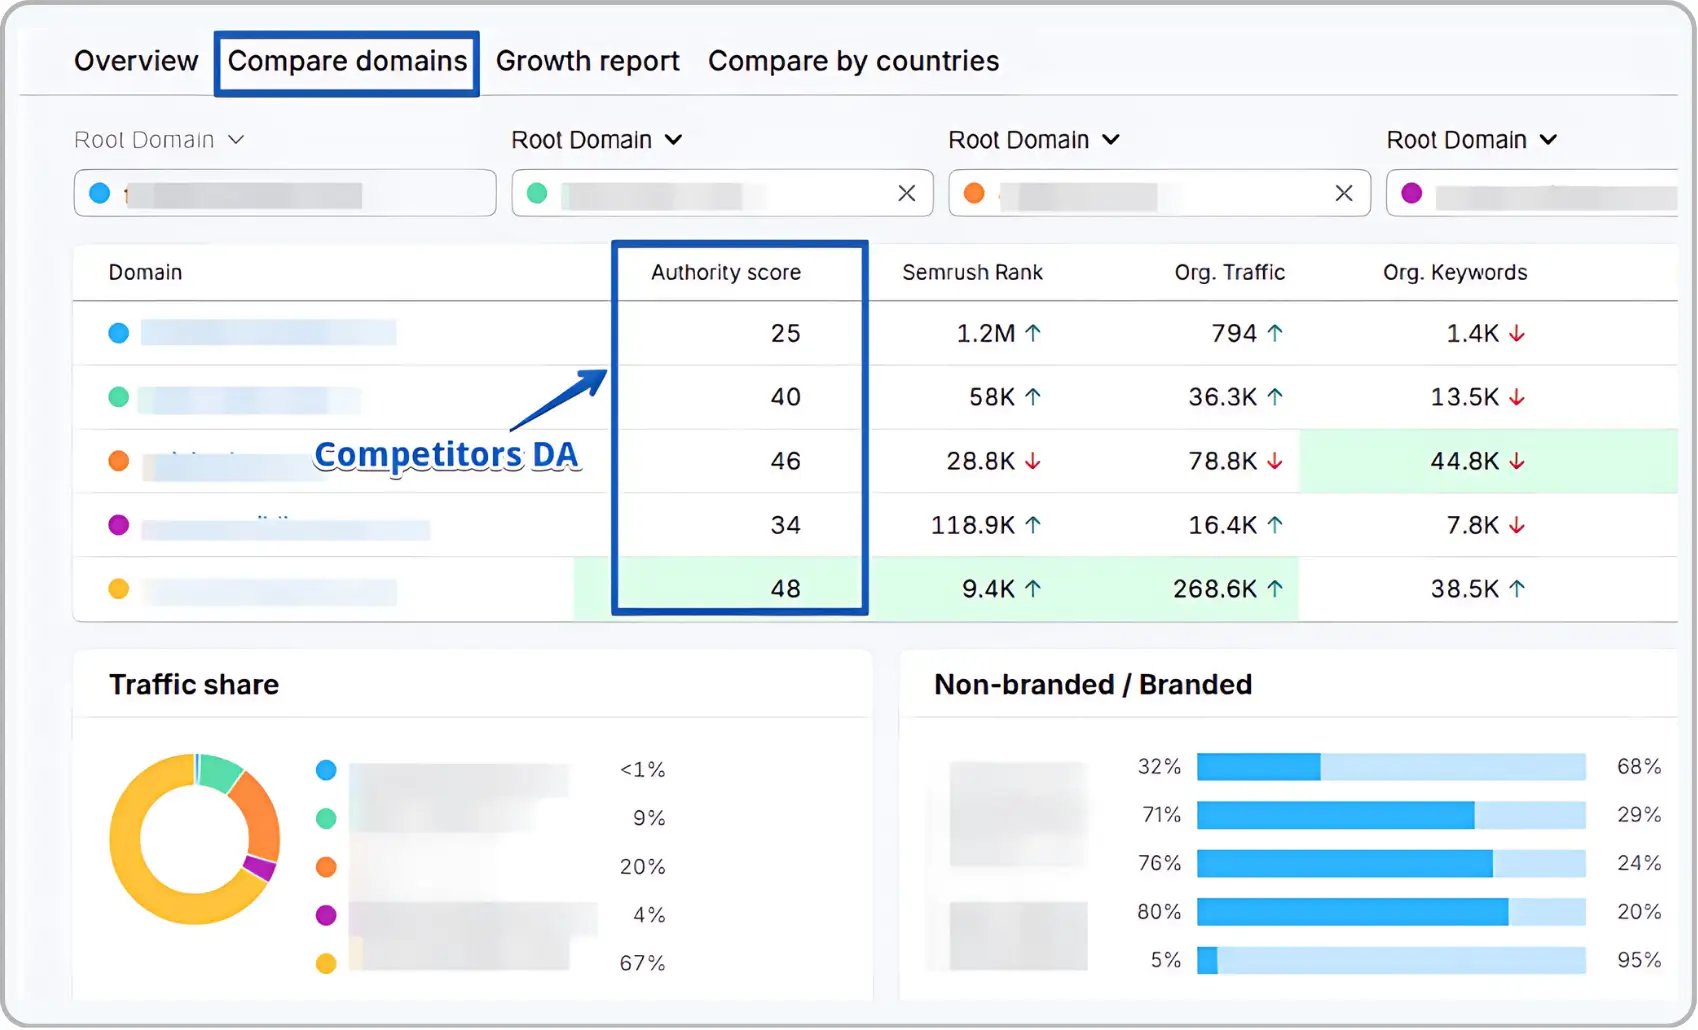Click the branded bar showing 76% non-branded
The width and height of the screenshot is (1698, 1030).
(1391, 863)
